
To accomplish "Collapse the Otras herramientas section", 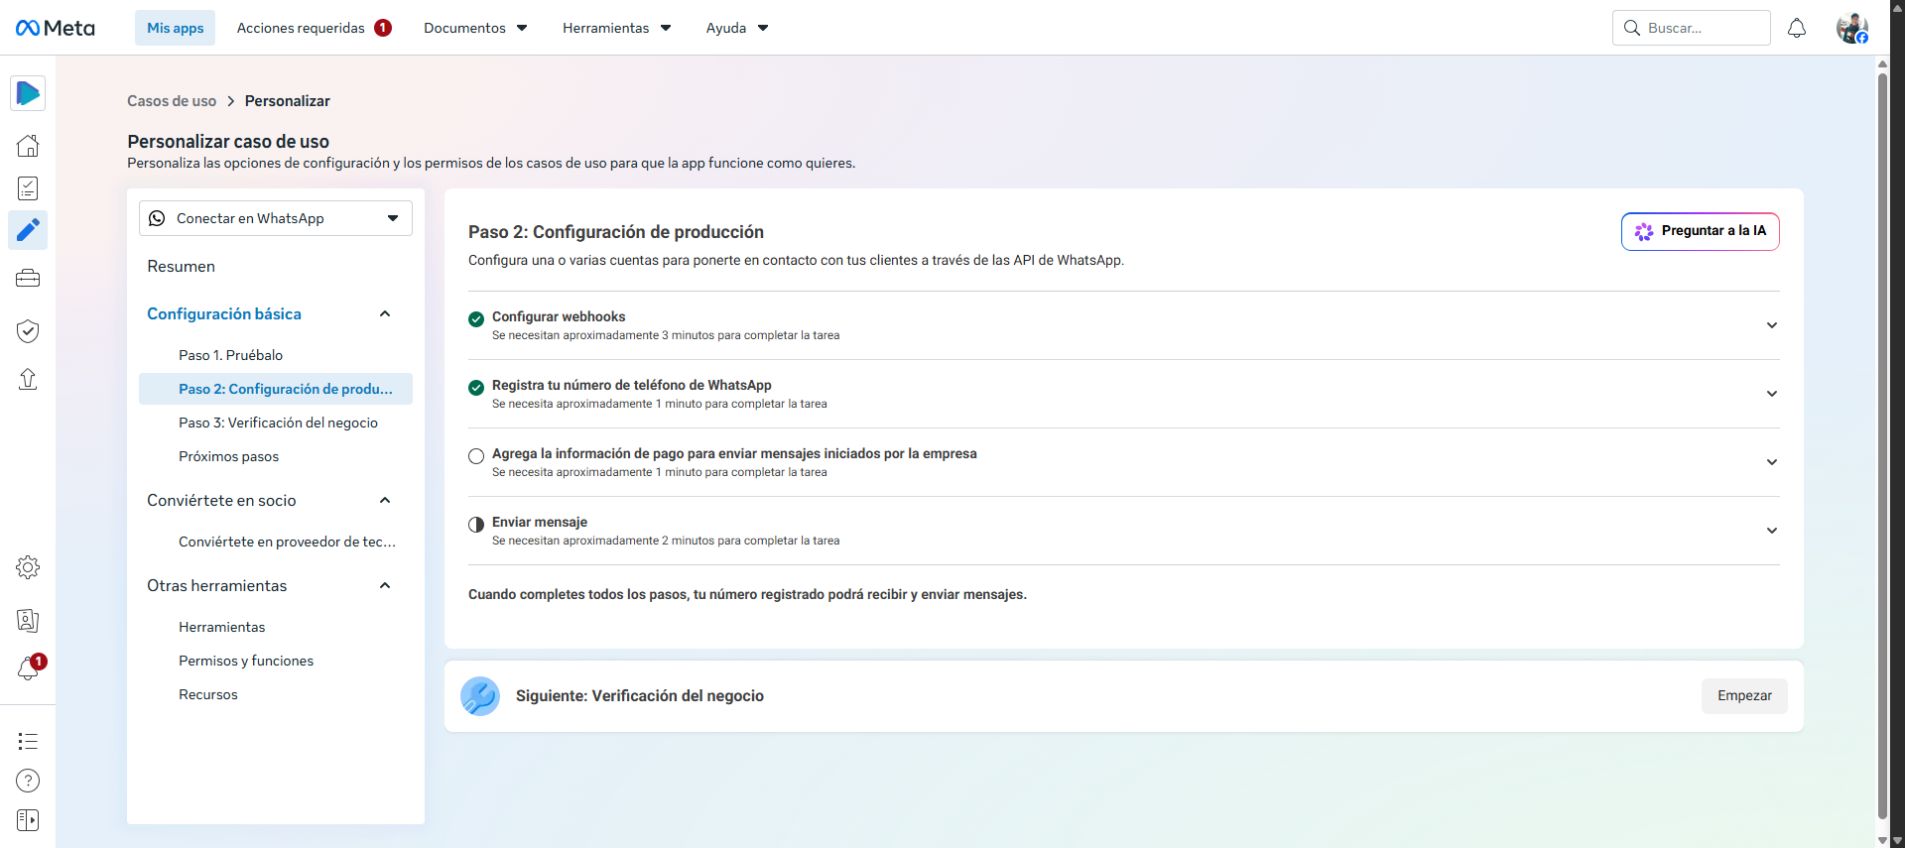I will [385, 586].
